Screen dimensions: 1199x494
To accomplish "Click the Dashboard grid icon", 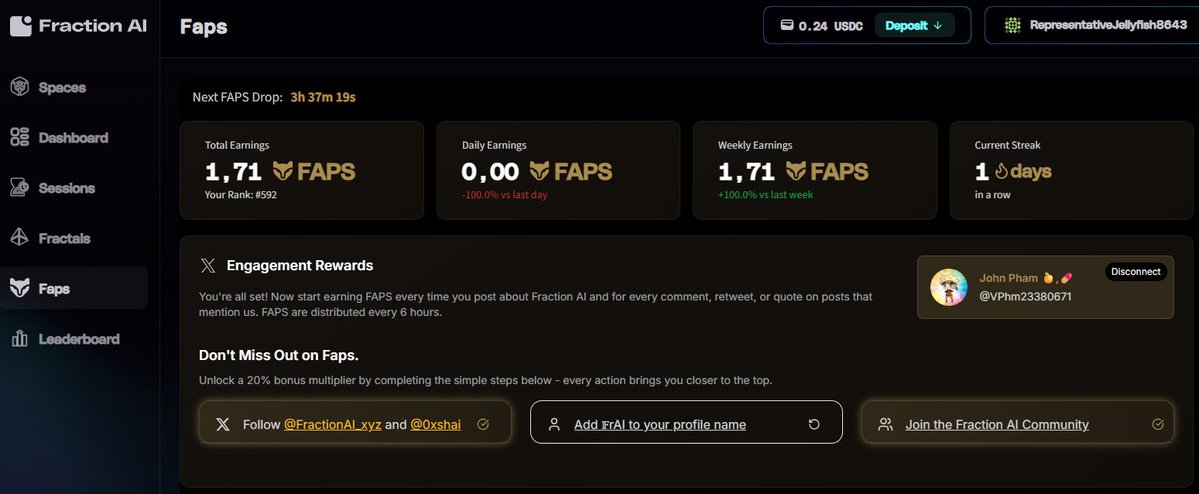I will (x=19, y=138).
